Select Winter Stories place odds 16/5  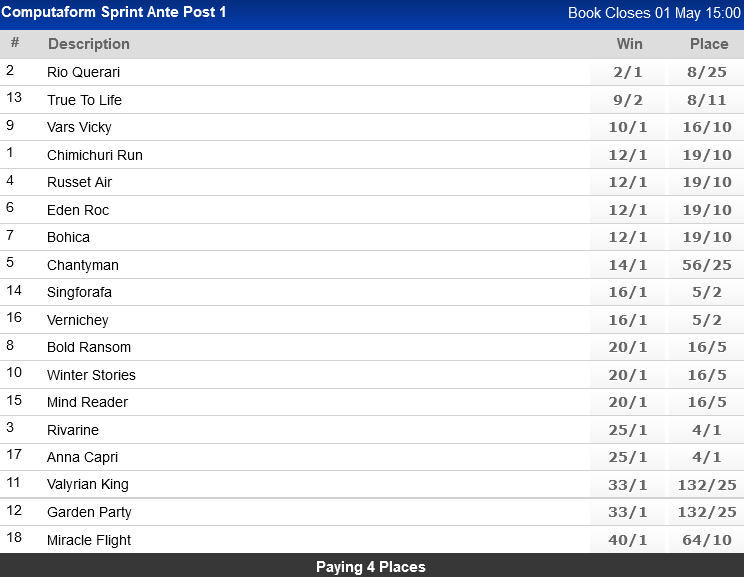pos(709,375)
